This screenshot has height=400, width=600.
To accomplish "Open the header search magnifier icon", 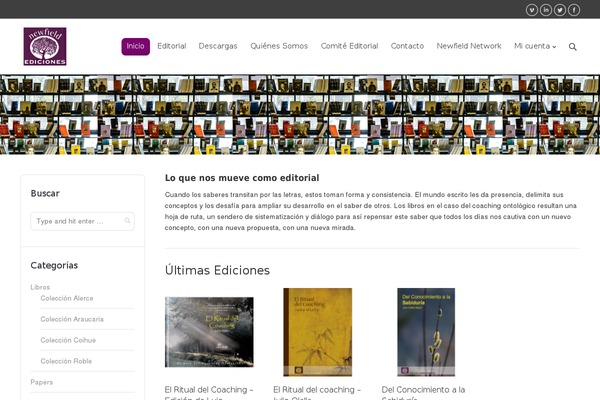I will pos(572,47).
